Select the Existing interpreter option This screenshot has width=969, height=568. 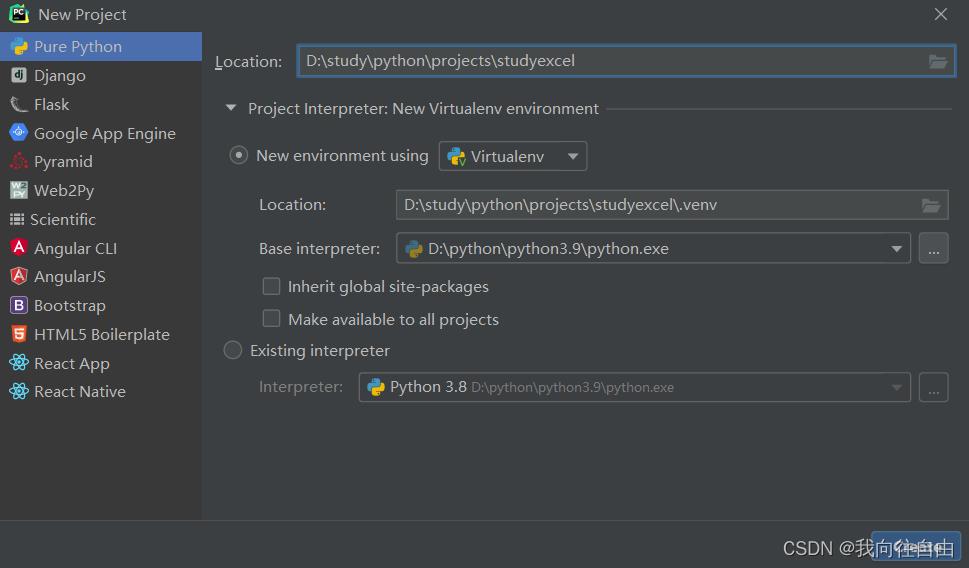(x=233, y=350)
